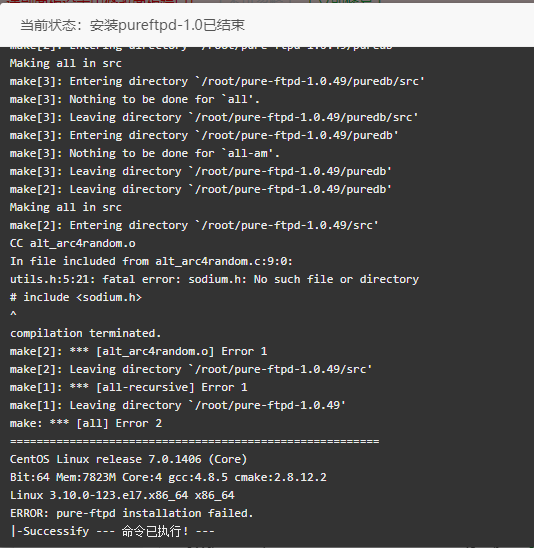Click the '|-Successify --- 命令已执行!' line
This screenshot has height=548, width=534.
(x=112, y=531)
